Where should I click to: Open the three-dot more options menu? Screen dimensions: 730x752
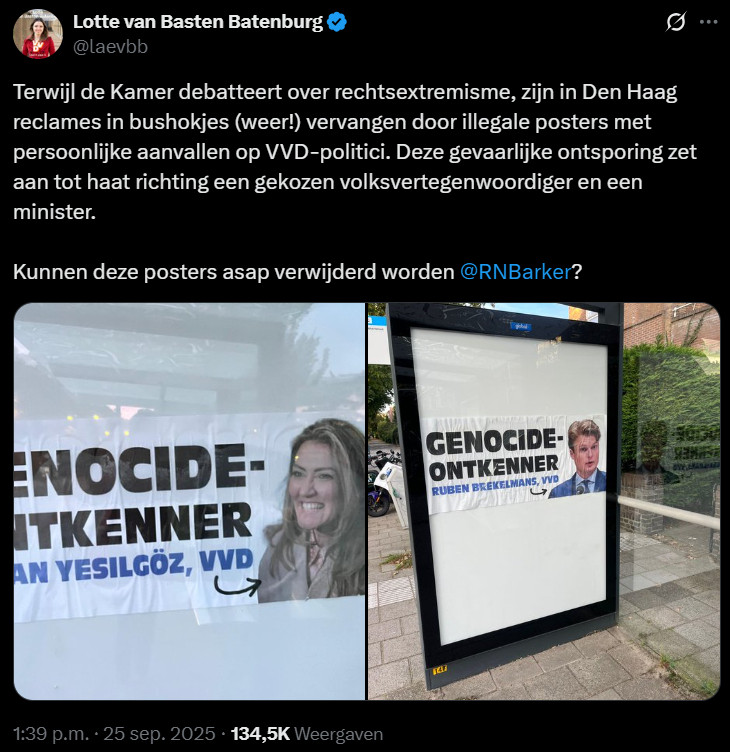(x=708, y=22)
